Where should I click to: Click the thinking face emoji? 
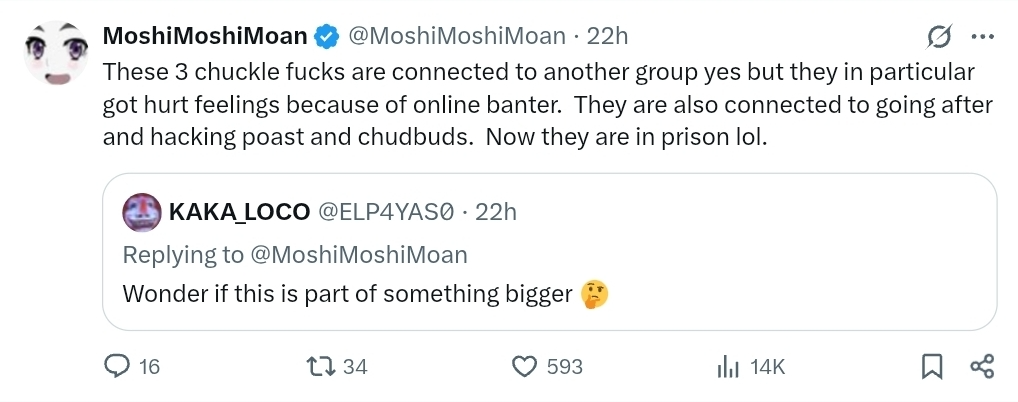coord(595,294)
